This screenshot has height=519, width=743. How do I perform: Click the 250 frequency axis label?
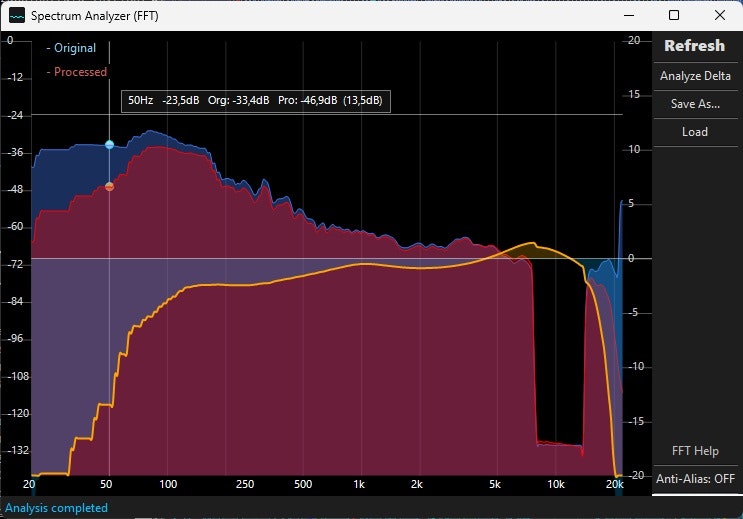[x=245, y=484]
